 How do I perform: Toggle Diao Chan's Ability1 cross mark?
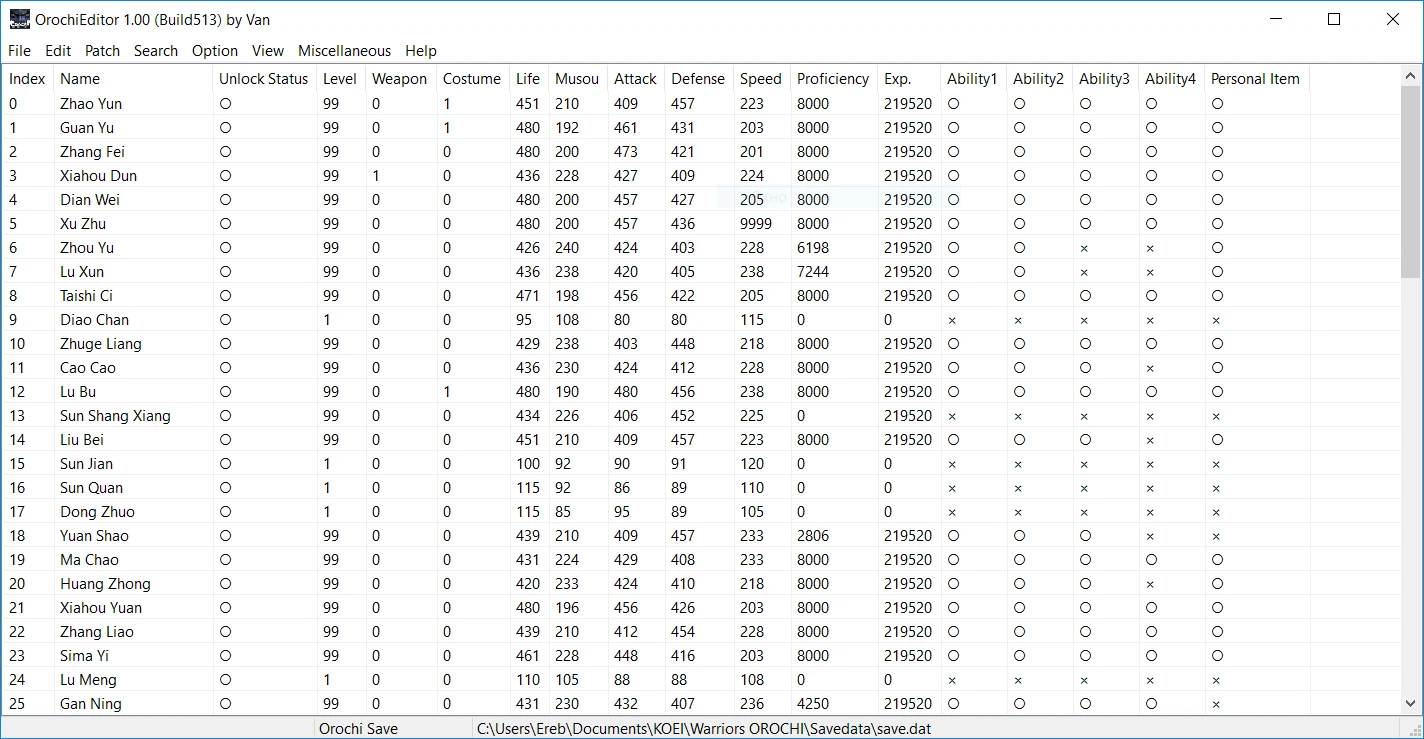(952, 320)
